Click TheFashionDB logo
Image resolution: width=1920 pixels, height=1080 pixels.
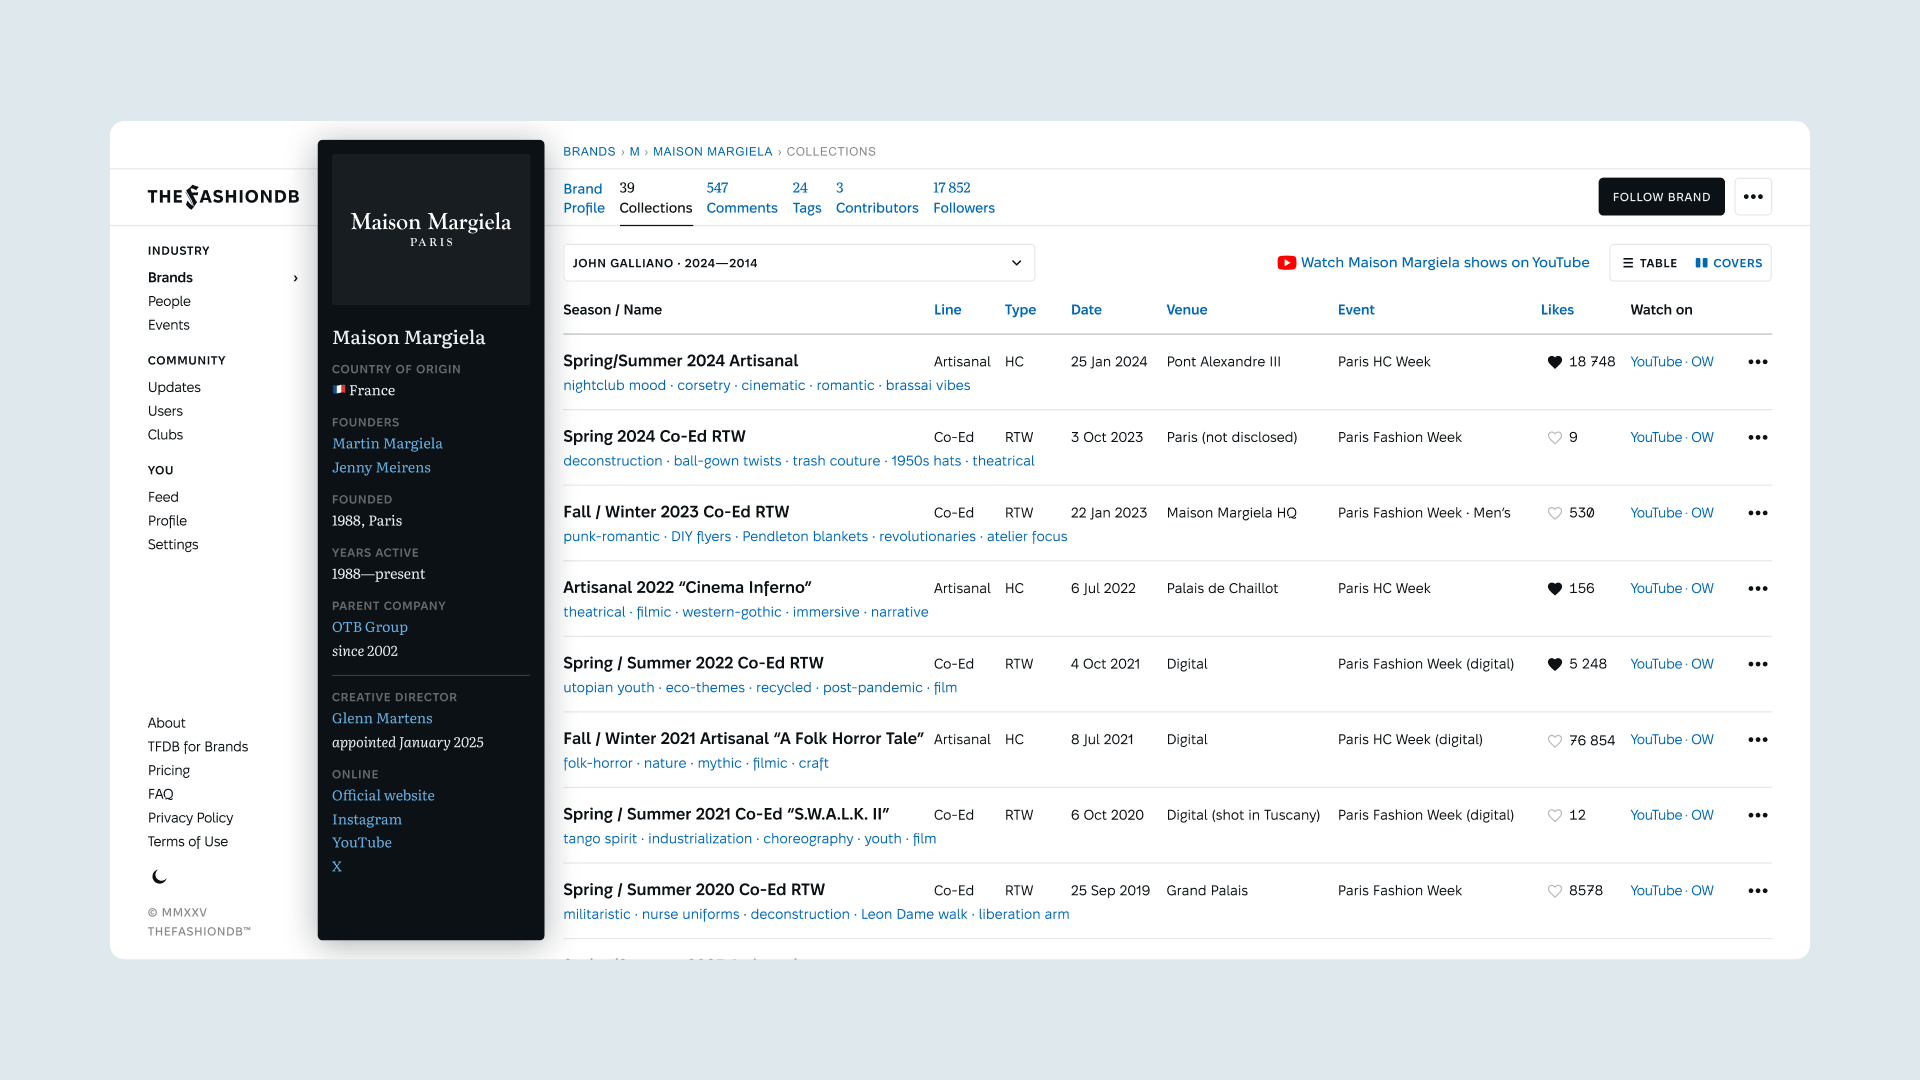[223, 197]
